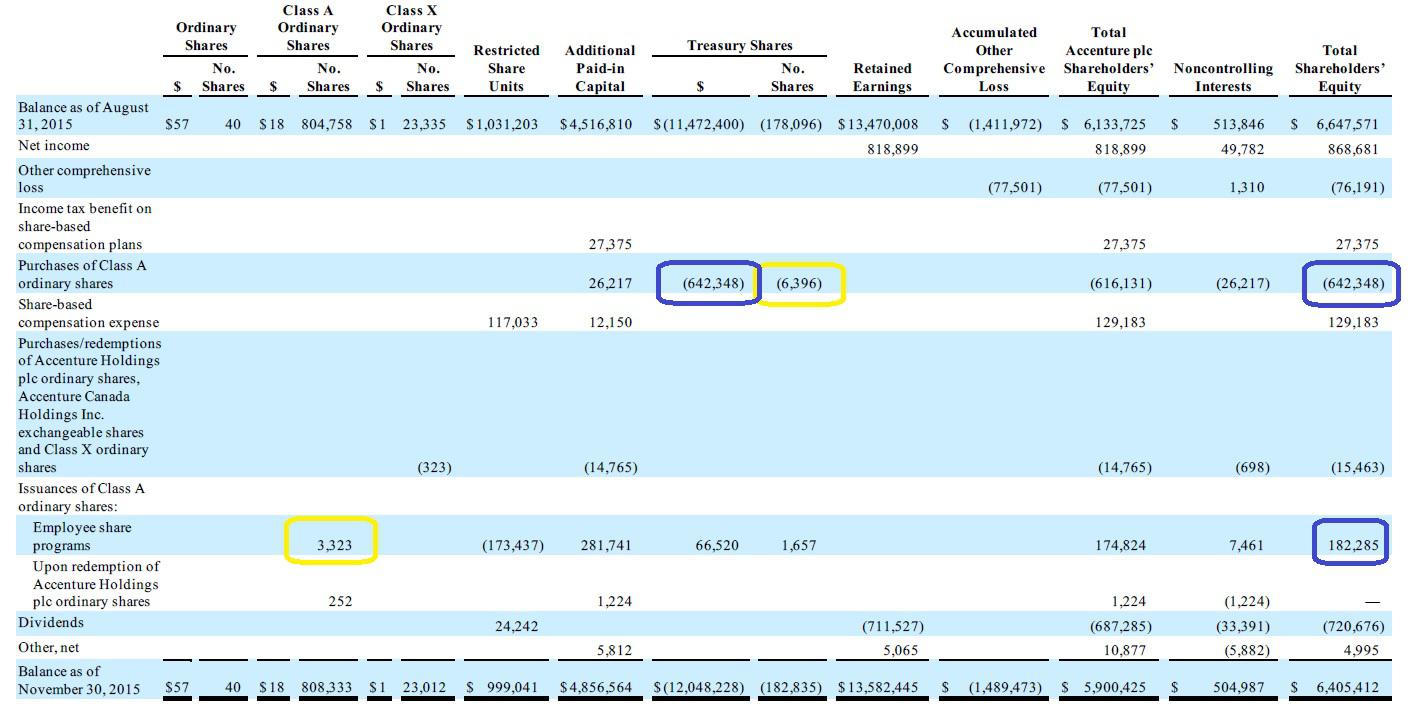Select the value 182,285 in total equity
This screenshot has width=1411, height=706.
pos(1354,545)
